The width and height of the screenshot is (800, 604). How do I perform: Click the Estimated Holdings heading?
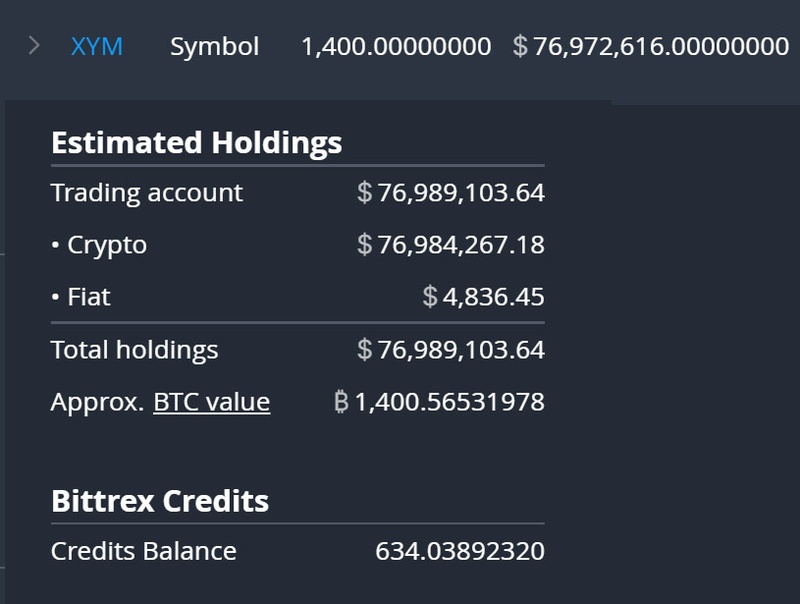coord(196,142)
